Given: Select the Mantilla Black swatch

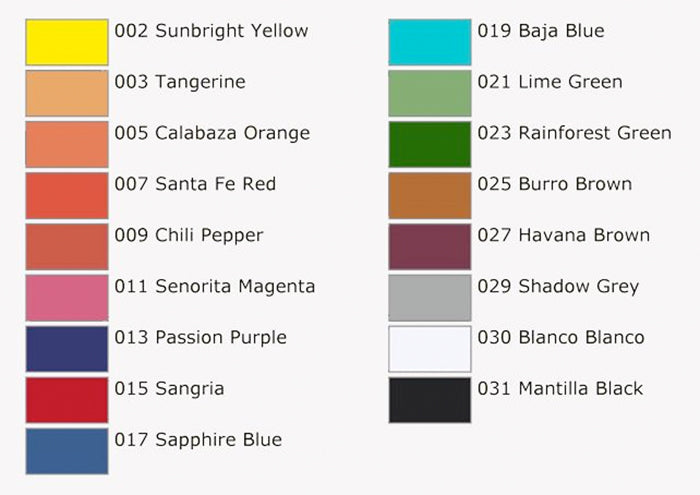Looking at the screenshot, I should pyautogui.click(x=430, y=400).
